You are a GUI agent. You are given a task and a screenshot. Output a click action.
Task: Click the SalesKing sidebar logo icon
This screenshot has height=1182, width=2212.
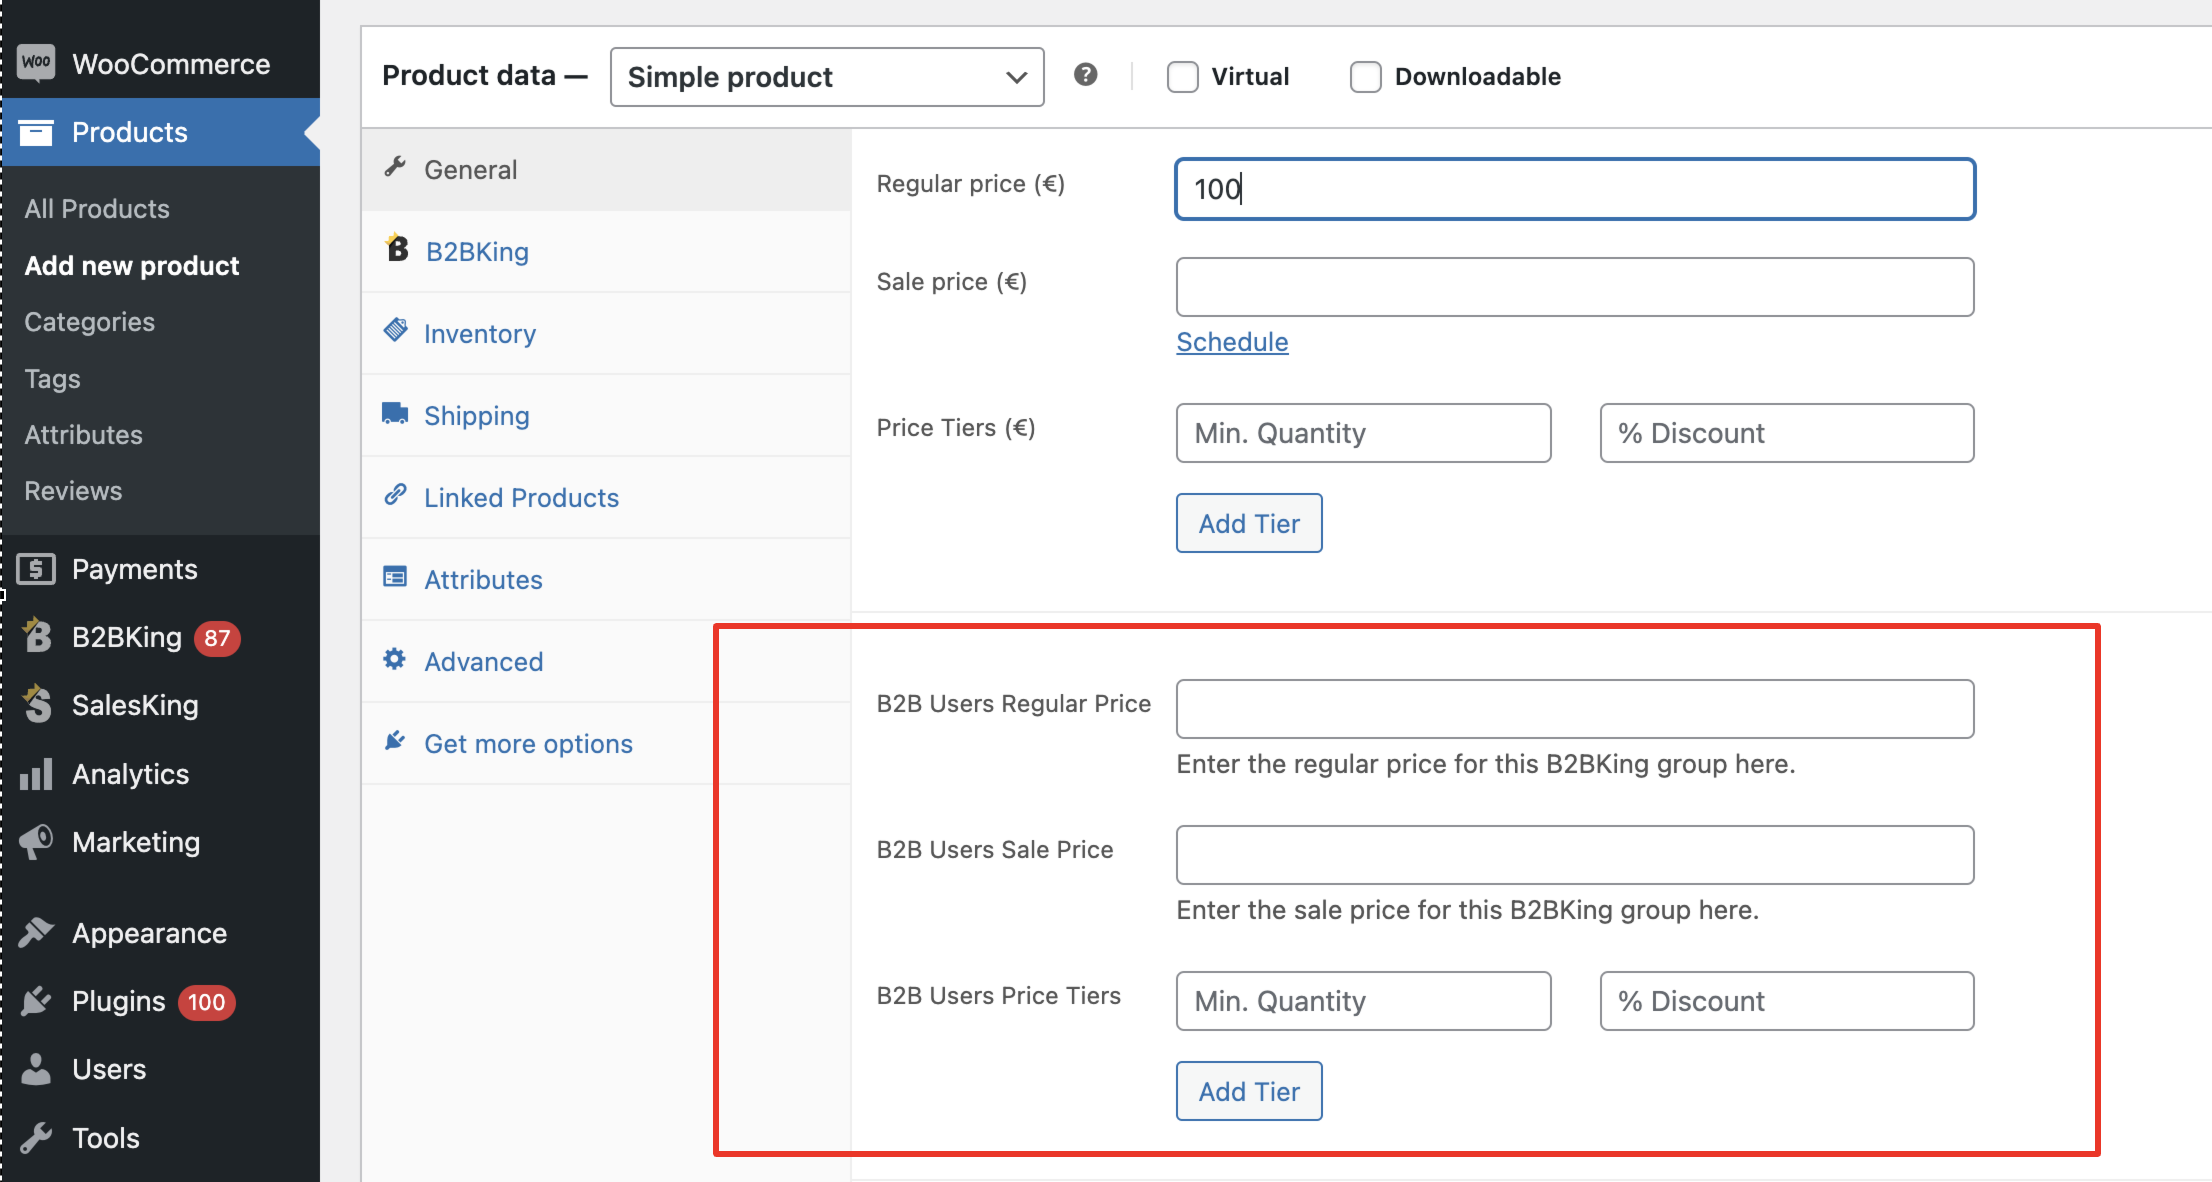(37, 704)
